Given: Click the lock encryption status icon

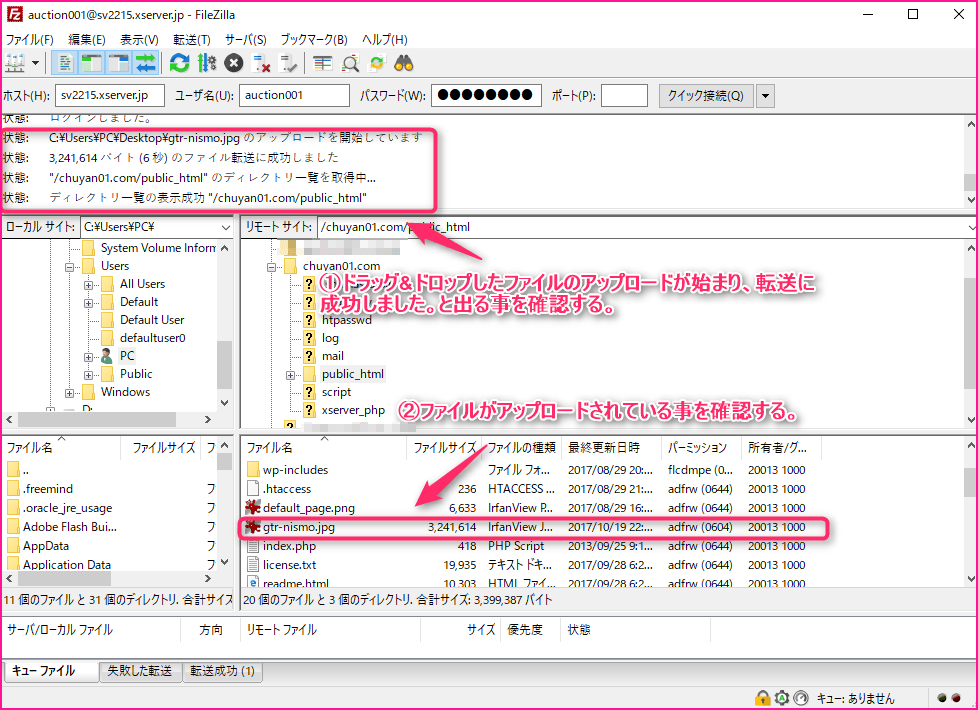Looking at the screenshot, I should [x=762, y=698].
